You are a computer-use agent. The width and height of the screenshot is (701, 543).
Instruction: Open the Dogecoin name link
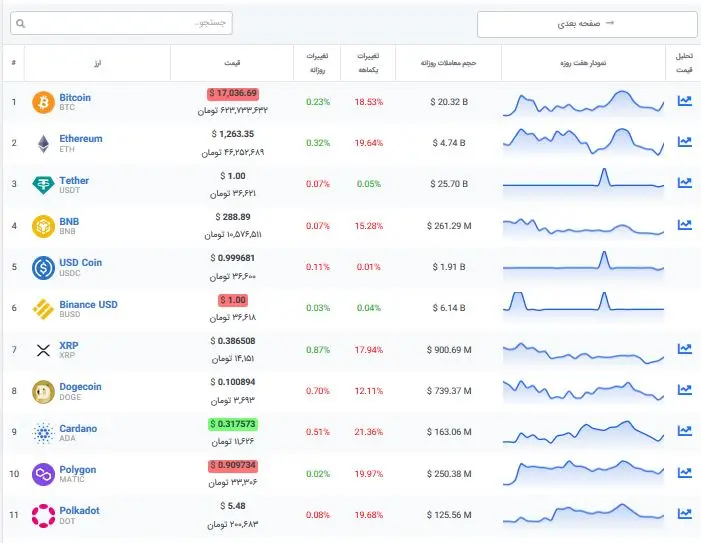coord(80,387)
